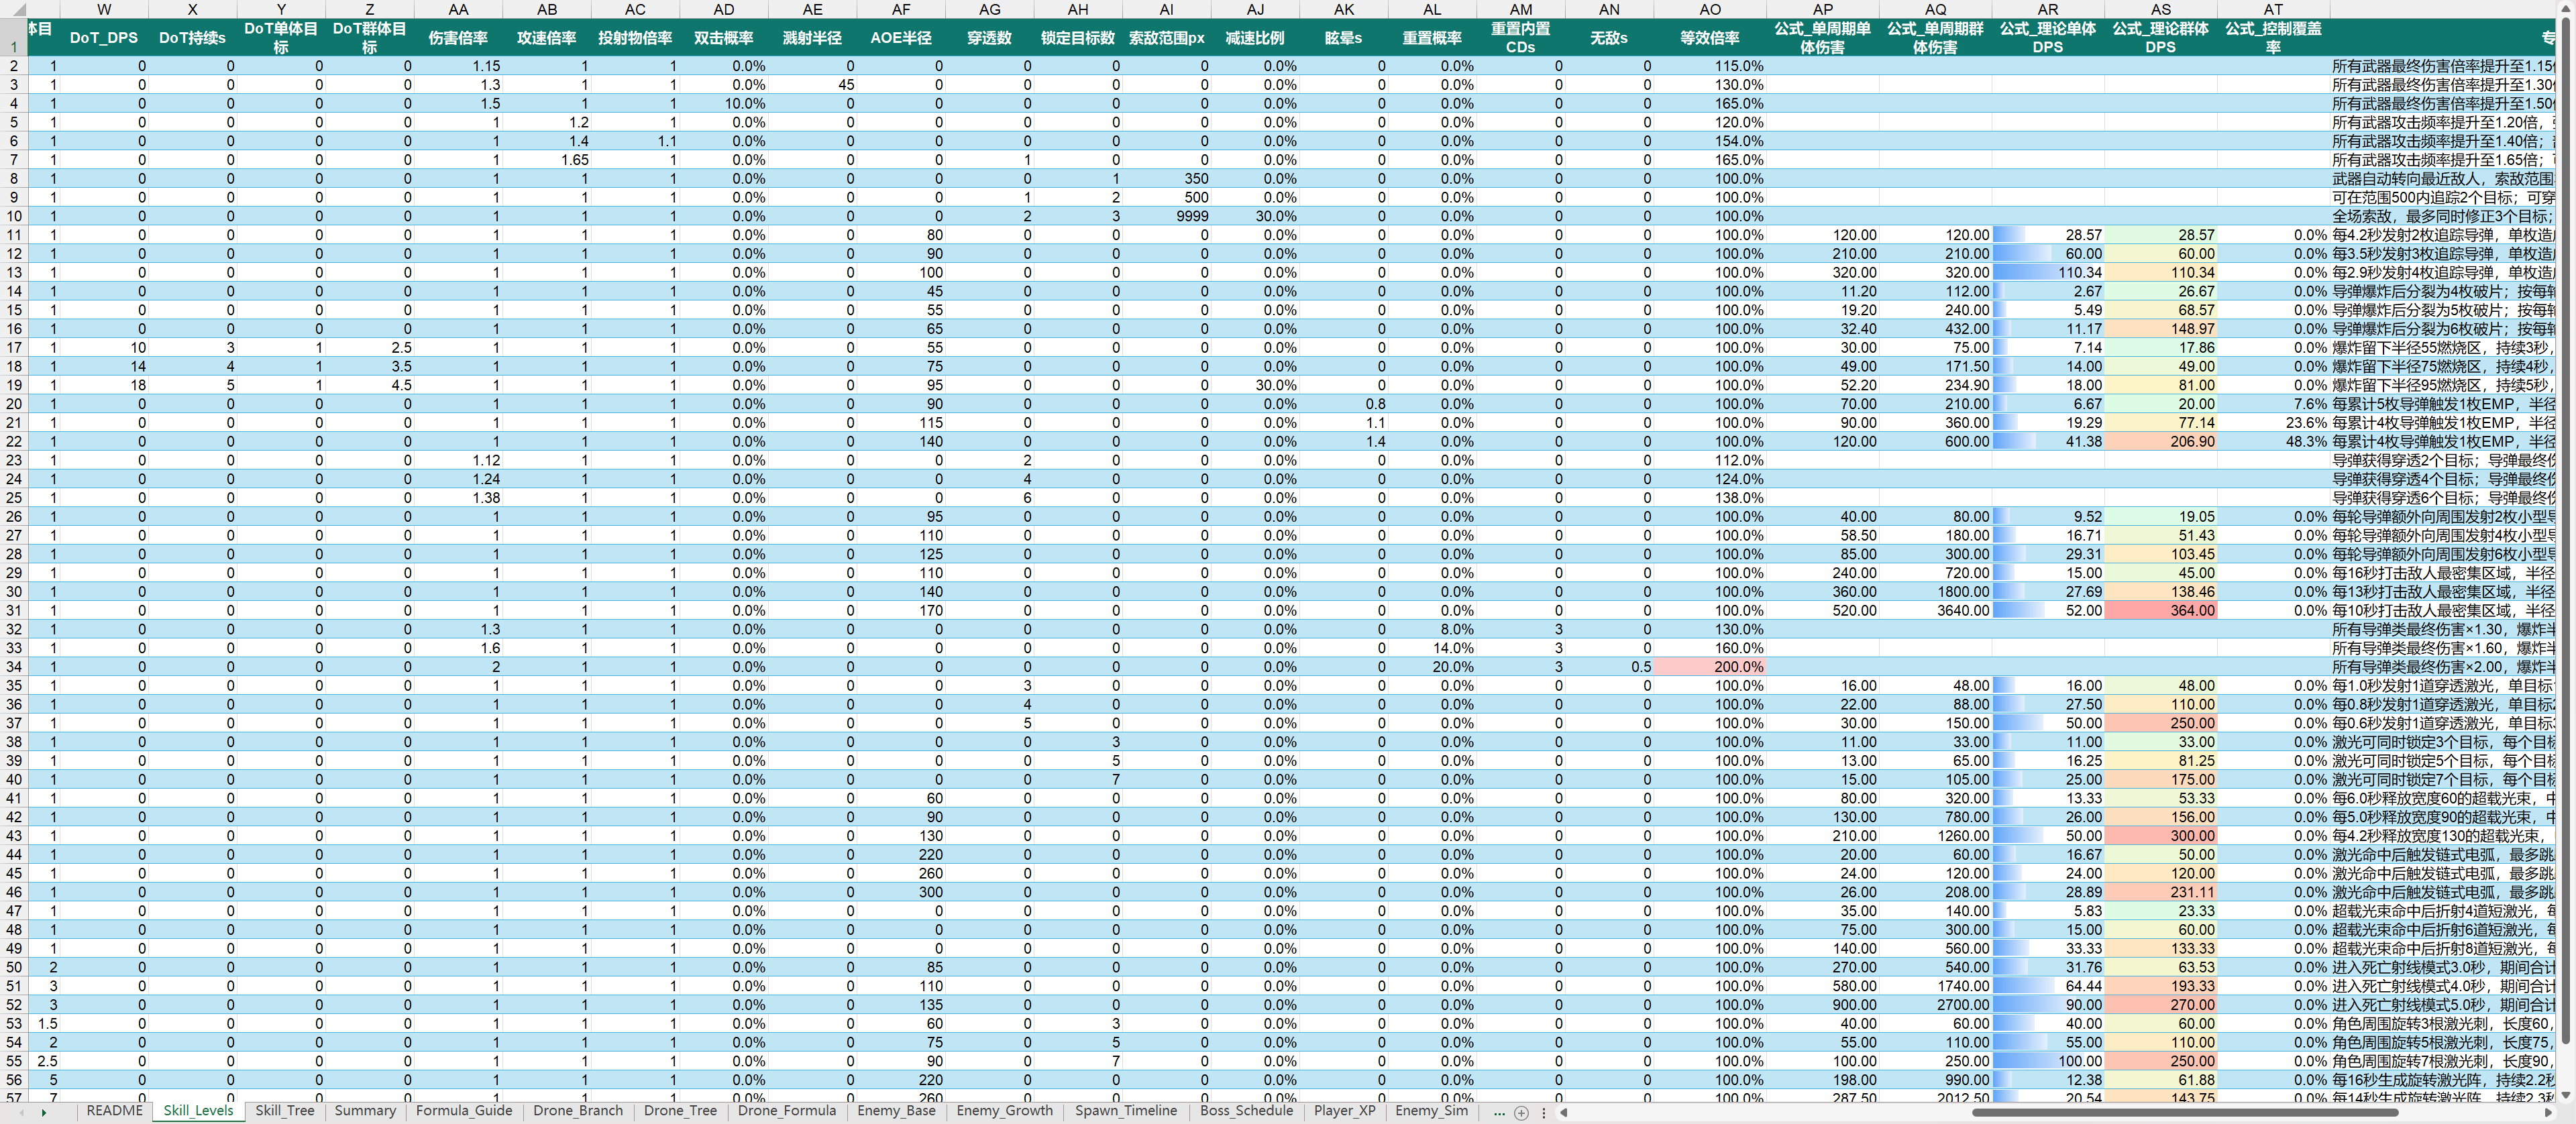Click the 锁定目标数 header cell

pyautogui.click(x=1078, y=38)
